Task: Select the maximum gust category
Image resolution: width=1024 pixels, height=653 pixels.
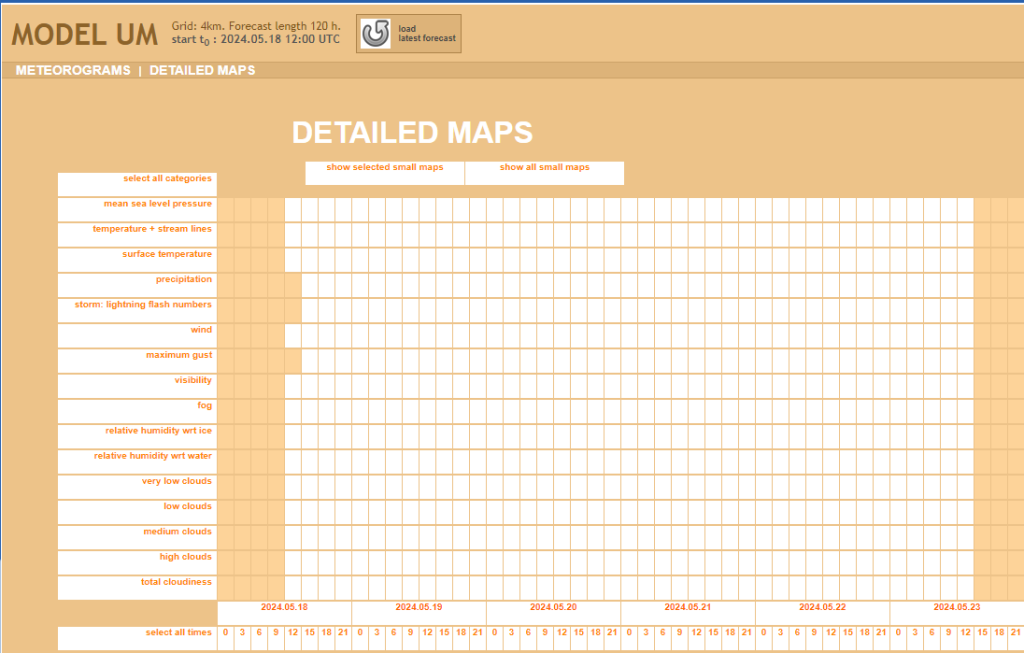Action: [x=178, y=355]
